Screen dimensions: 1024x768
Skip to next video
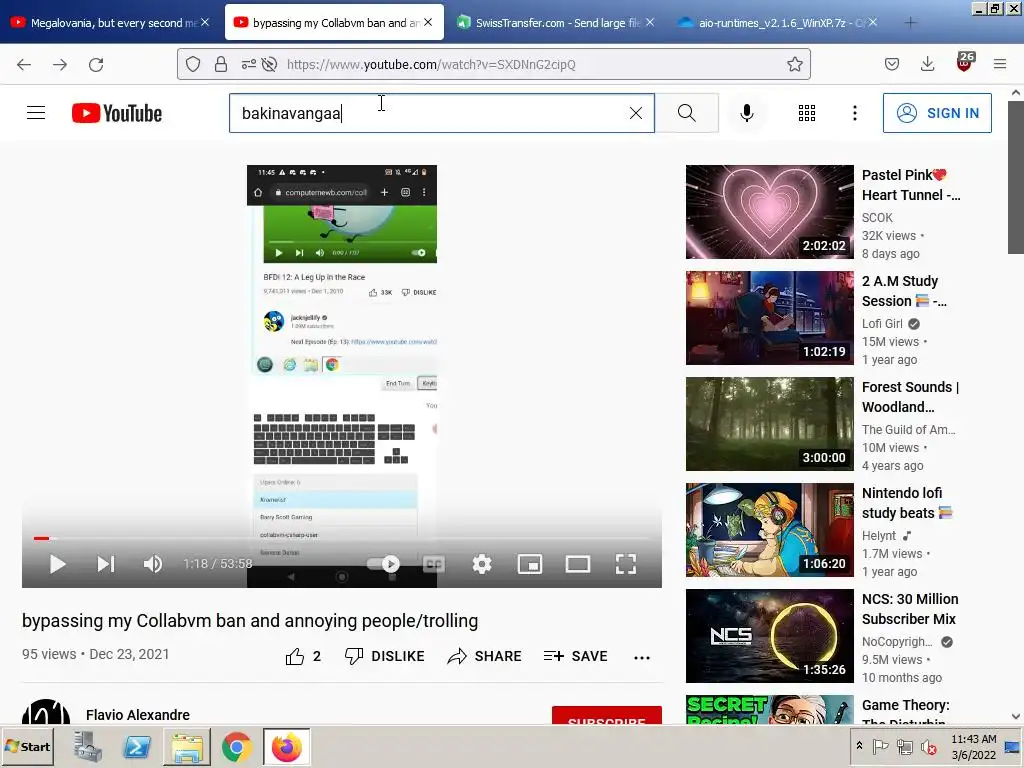[x=106, y=564]
